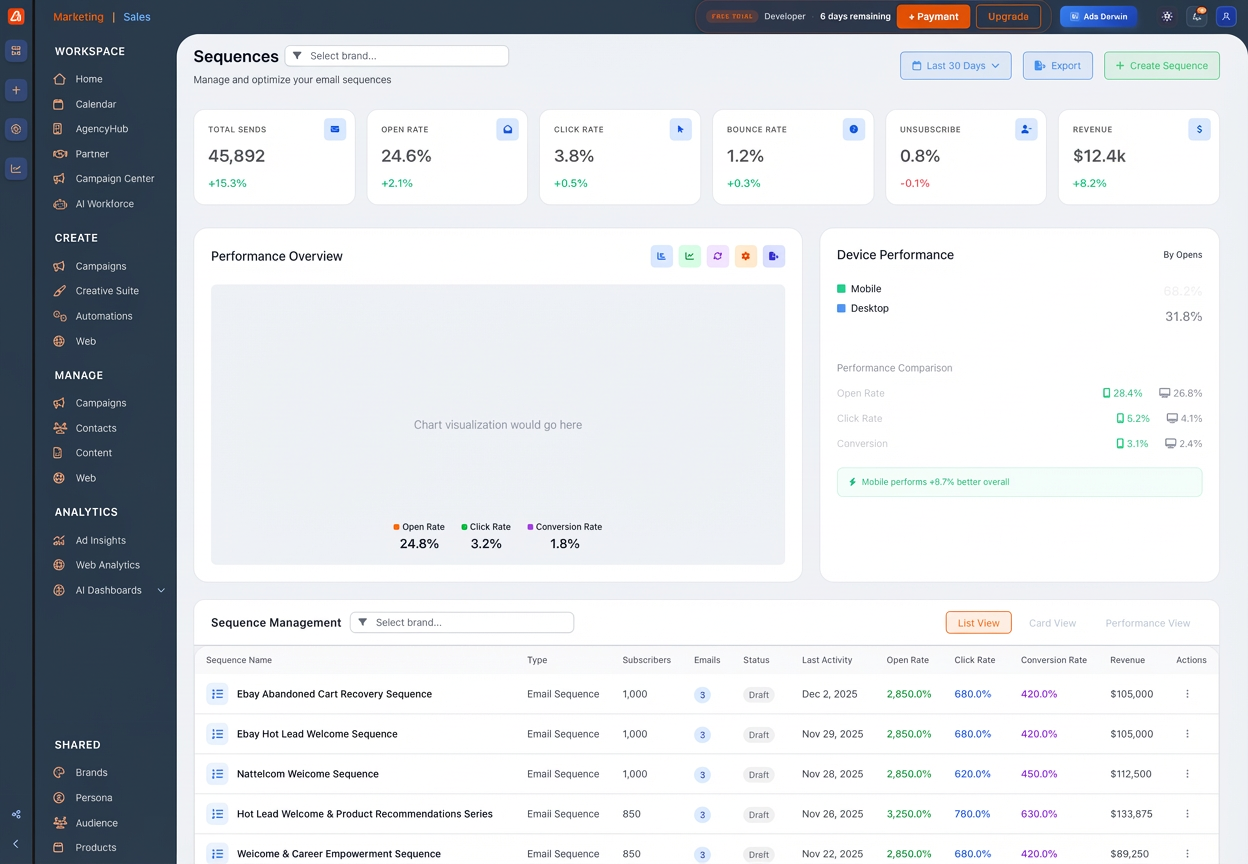This screenshot has height=864, width=1248.
Task: Click the Upgrade button
Action: 1007,17
